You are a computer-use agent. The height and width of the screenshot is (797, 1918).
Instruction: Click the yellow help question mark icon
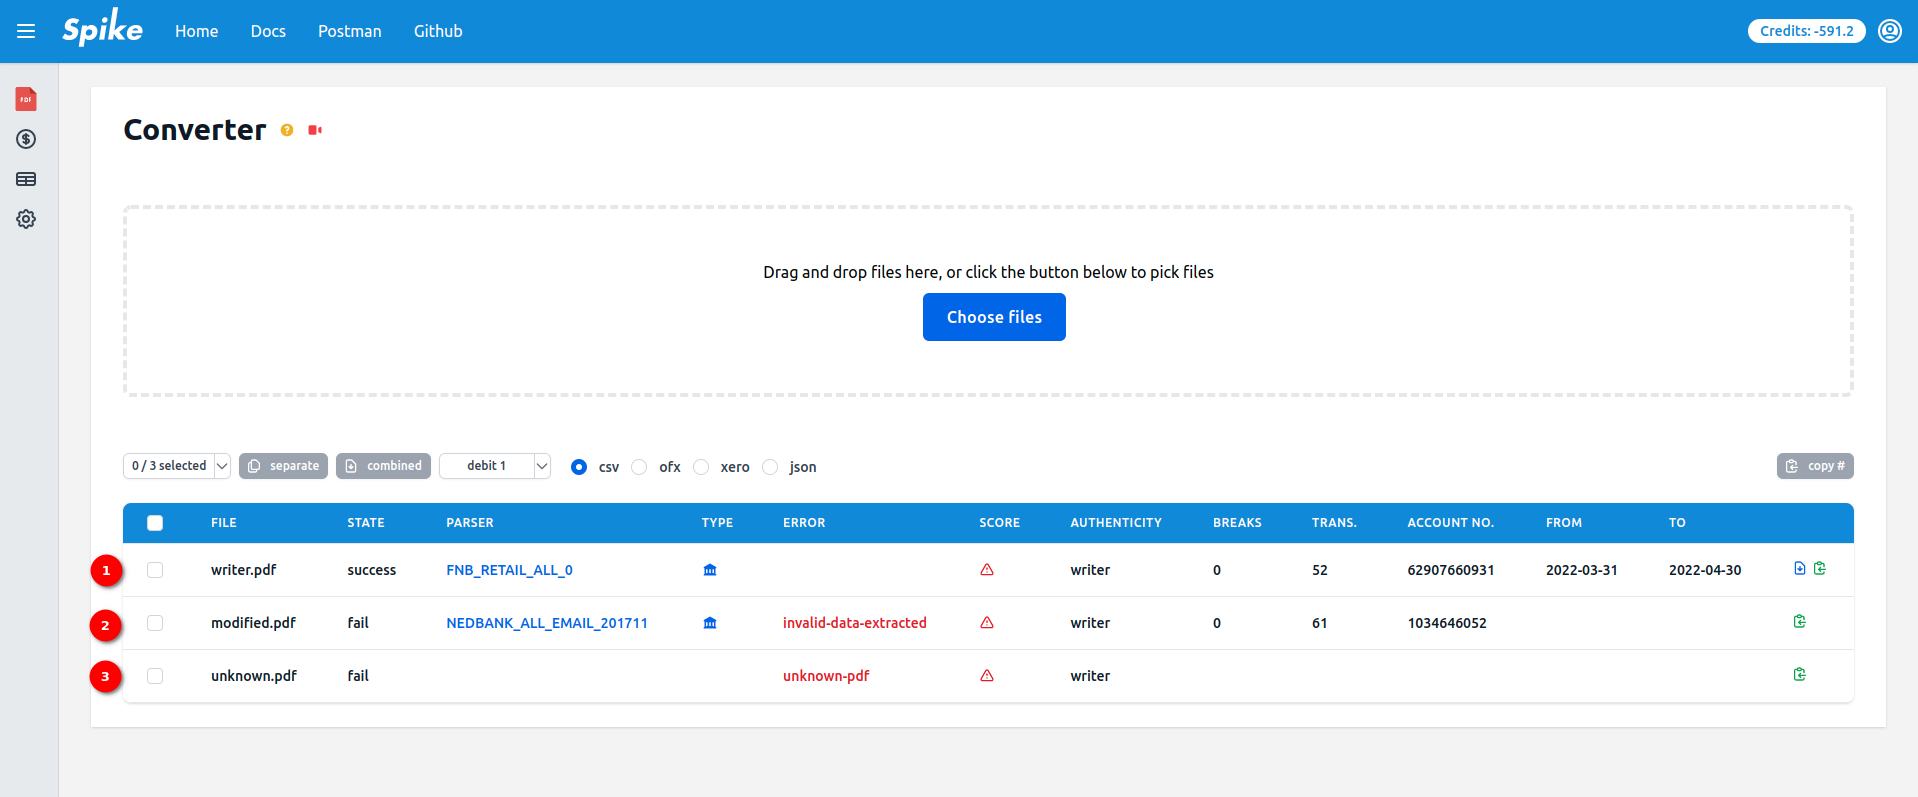[x=287, y=130]
